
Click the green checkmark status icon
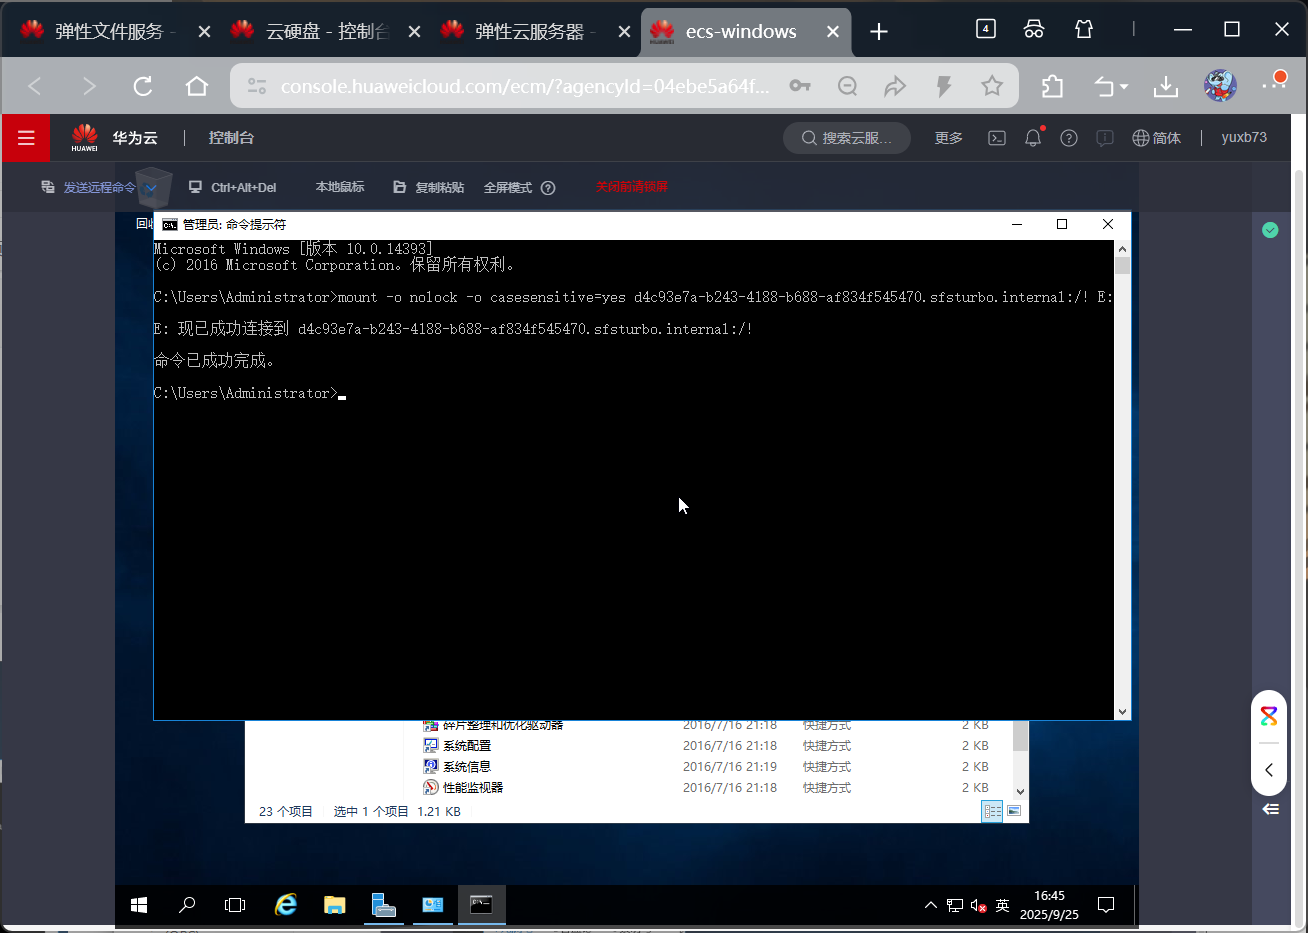coord(1270,230)
